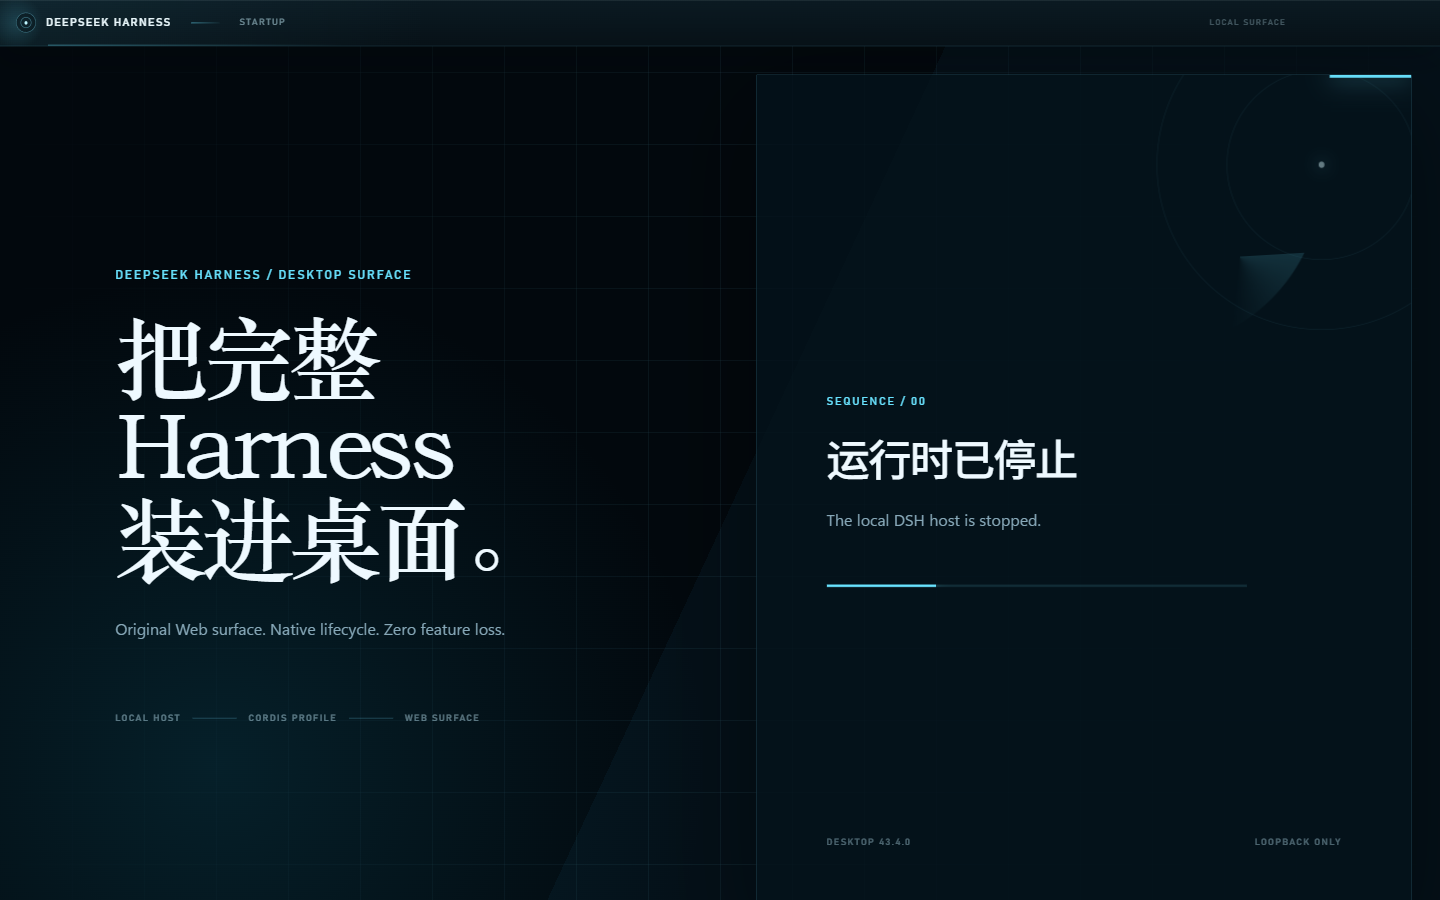Select the STARTUP label in header

262,22
